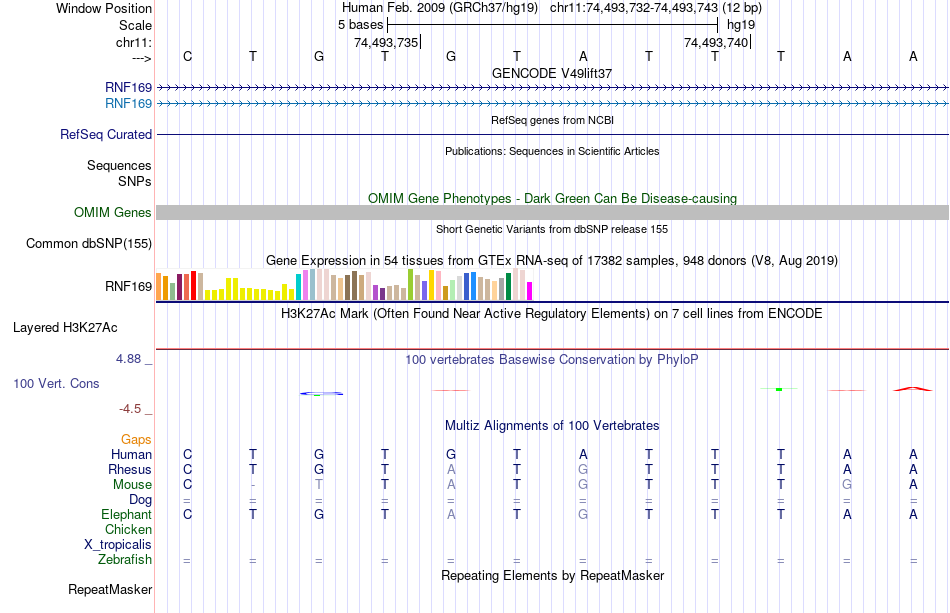Click the 4.88 PhyloP upper scale value
The image size is (950, 613).
128,359
